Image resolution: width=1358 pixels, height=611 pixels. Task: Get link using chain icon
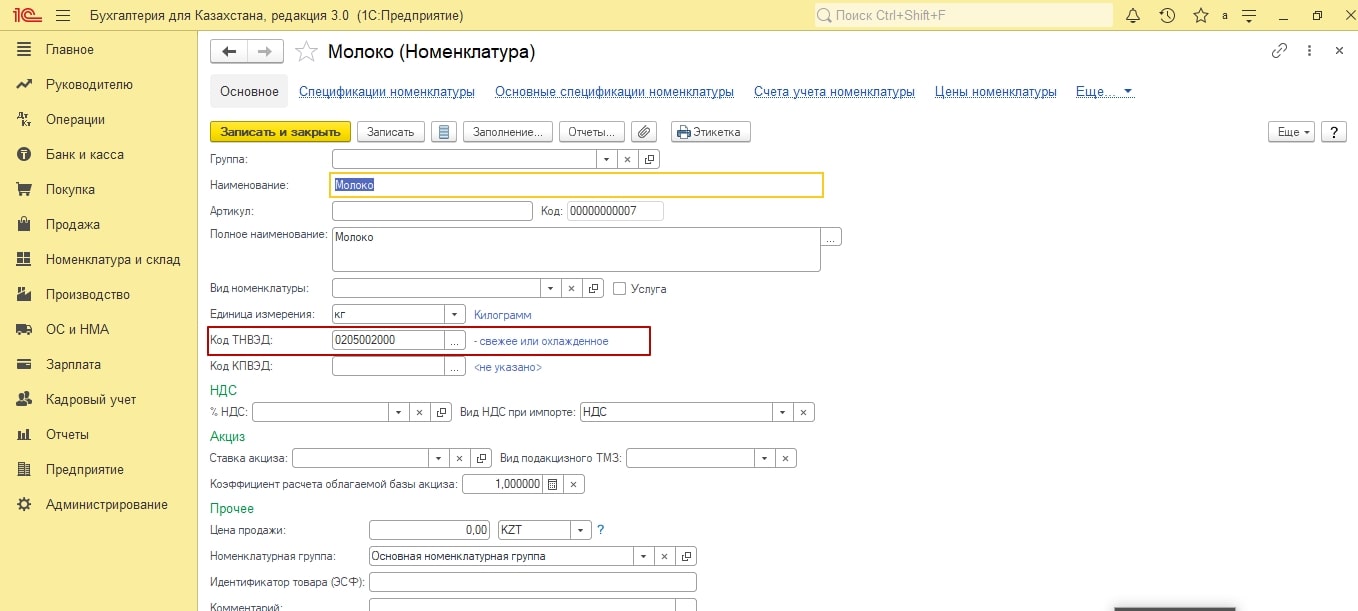pos(1279,52)
